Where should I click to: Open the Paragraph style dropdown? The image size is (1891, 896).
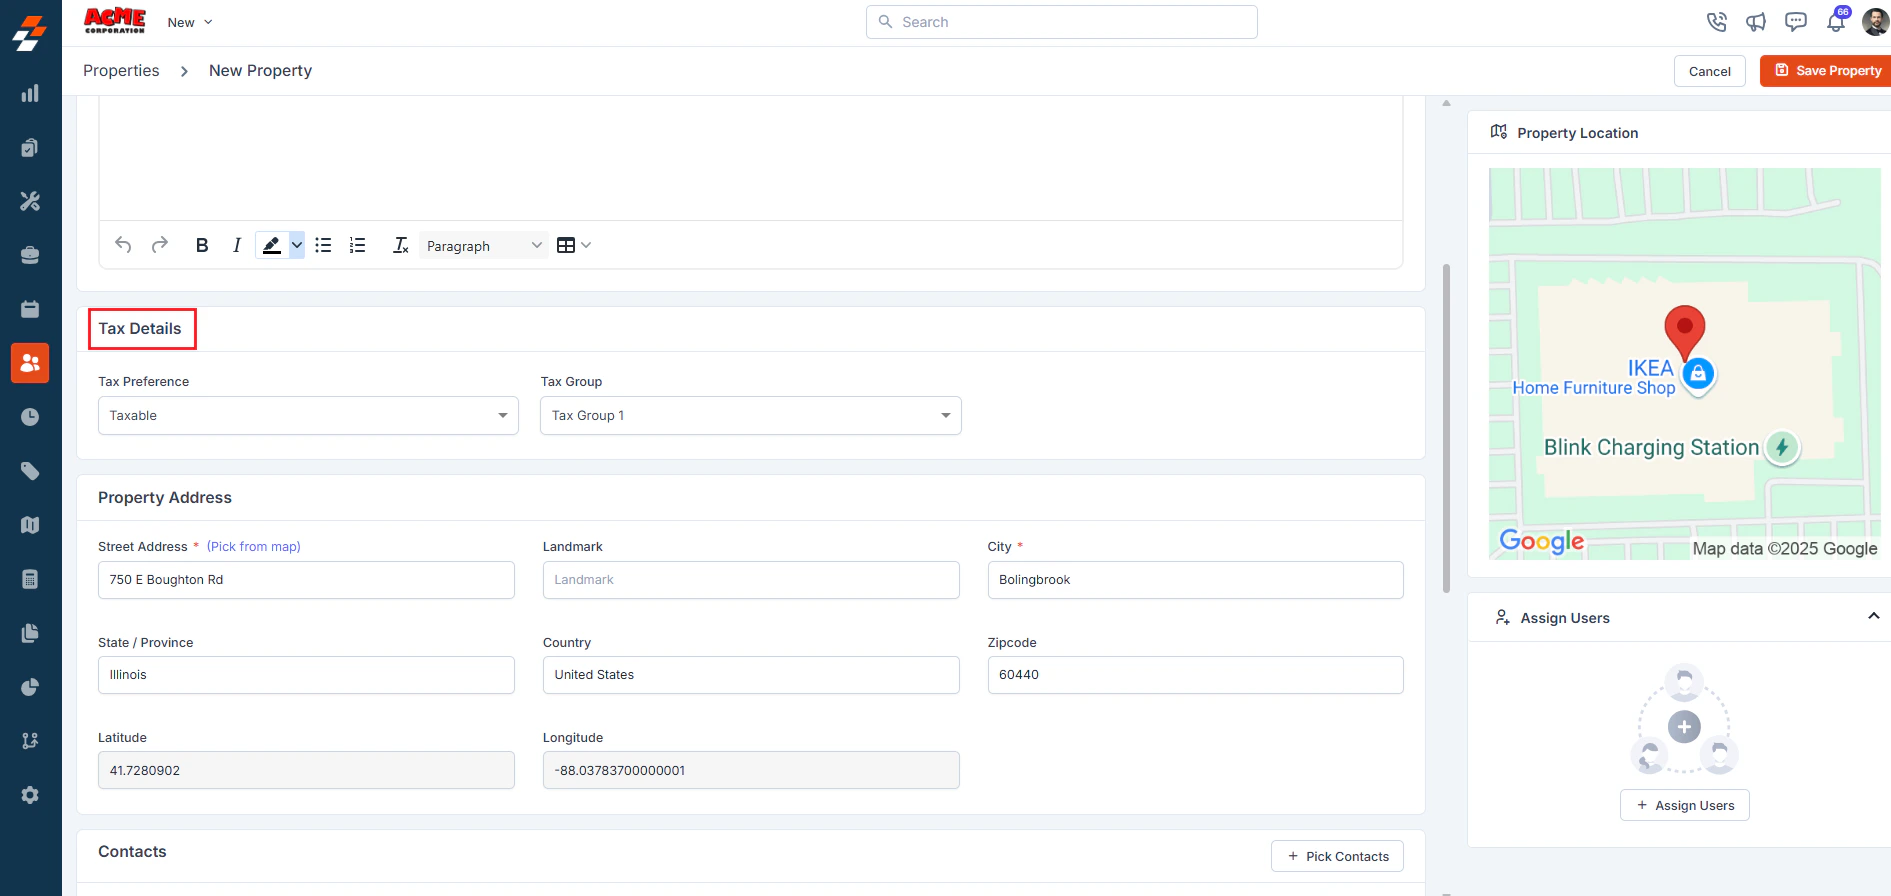pos(483,245)
